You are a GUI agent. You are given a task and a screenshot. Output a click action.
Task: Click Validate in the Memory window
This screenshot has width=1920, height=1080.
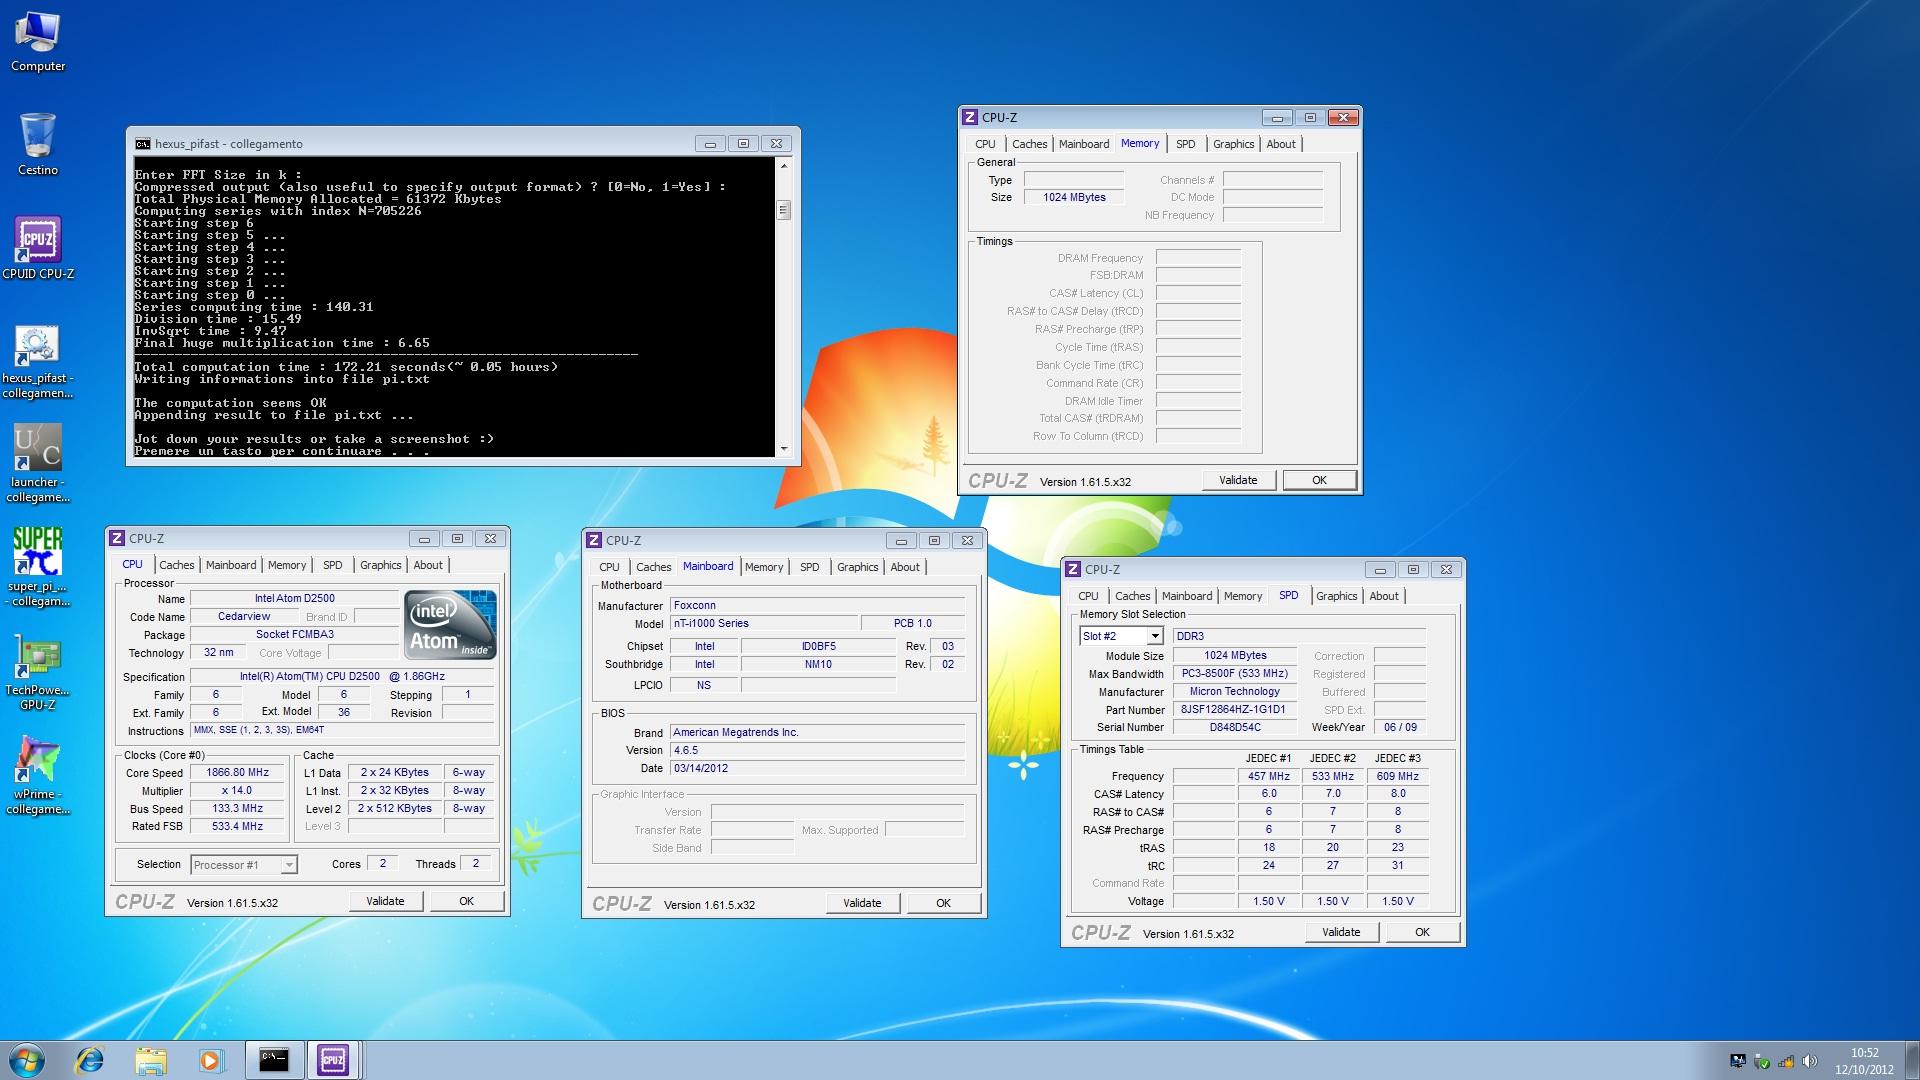click(1238, 481)
